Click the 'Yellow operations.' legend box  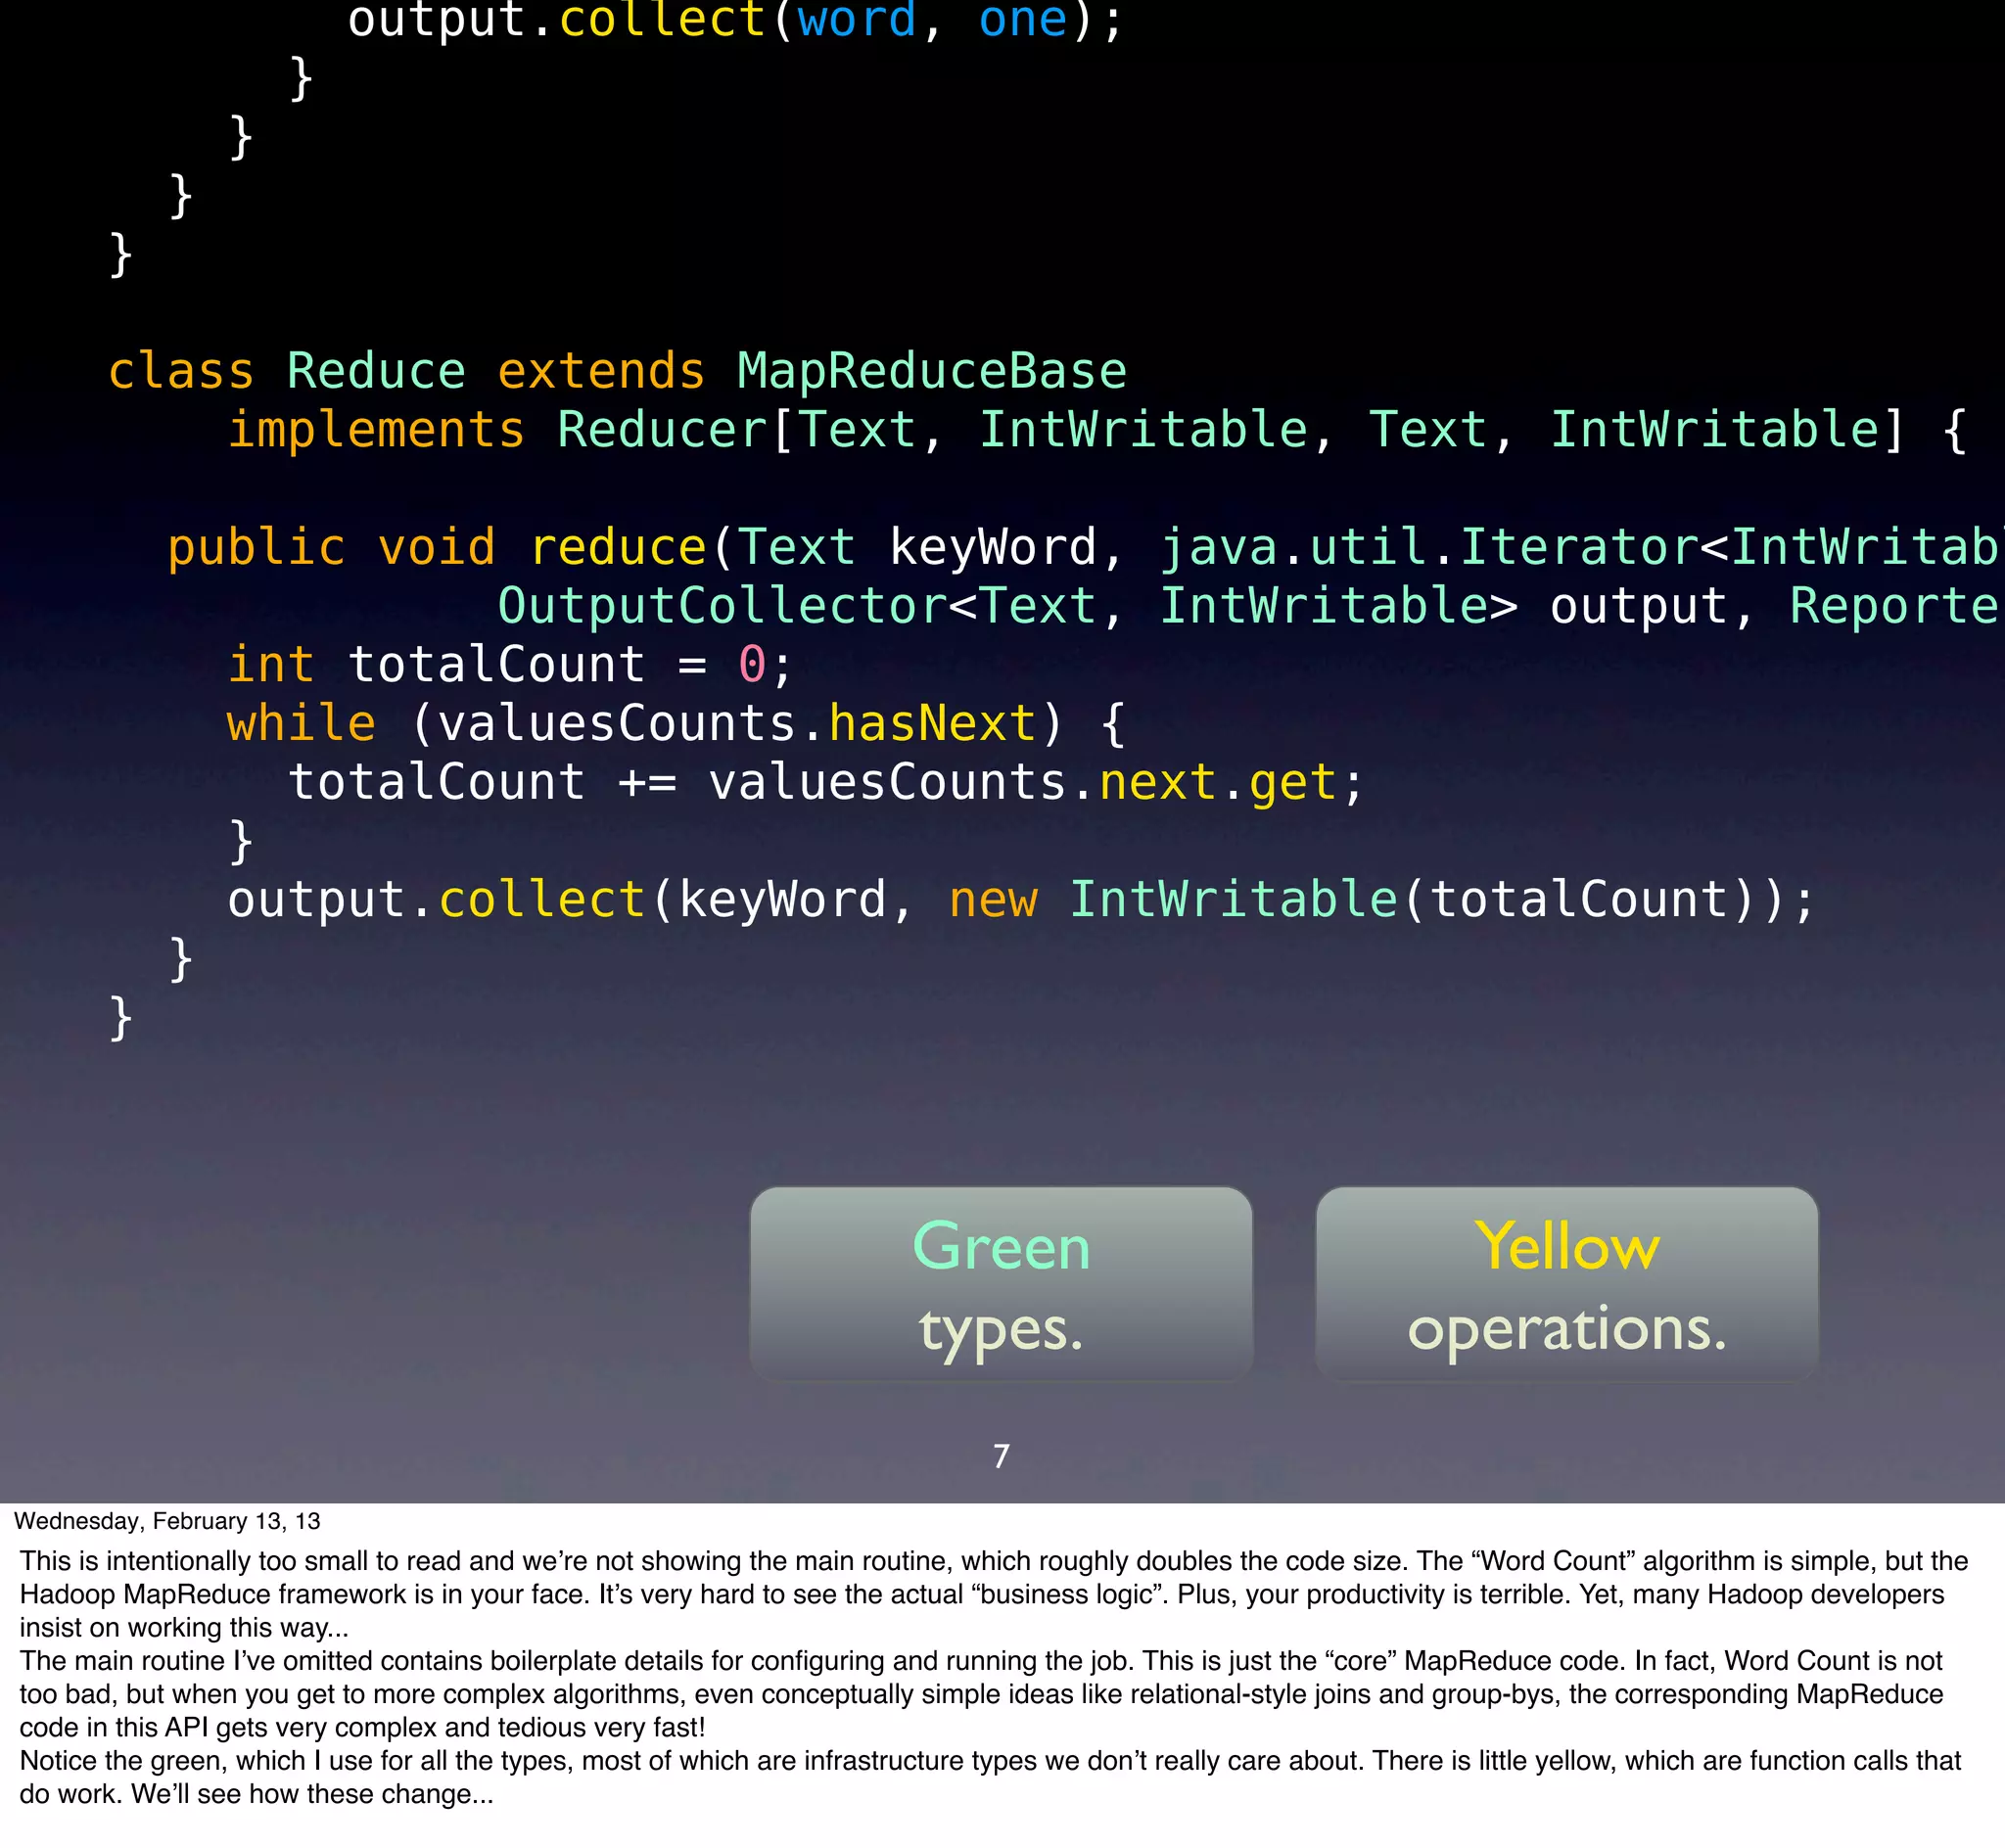1566,1284
